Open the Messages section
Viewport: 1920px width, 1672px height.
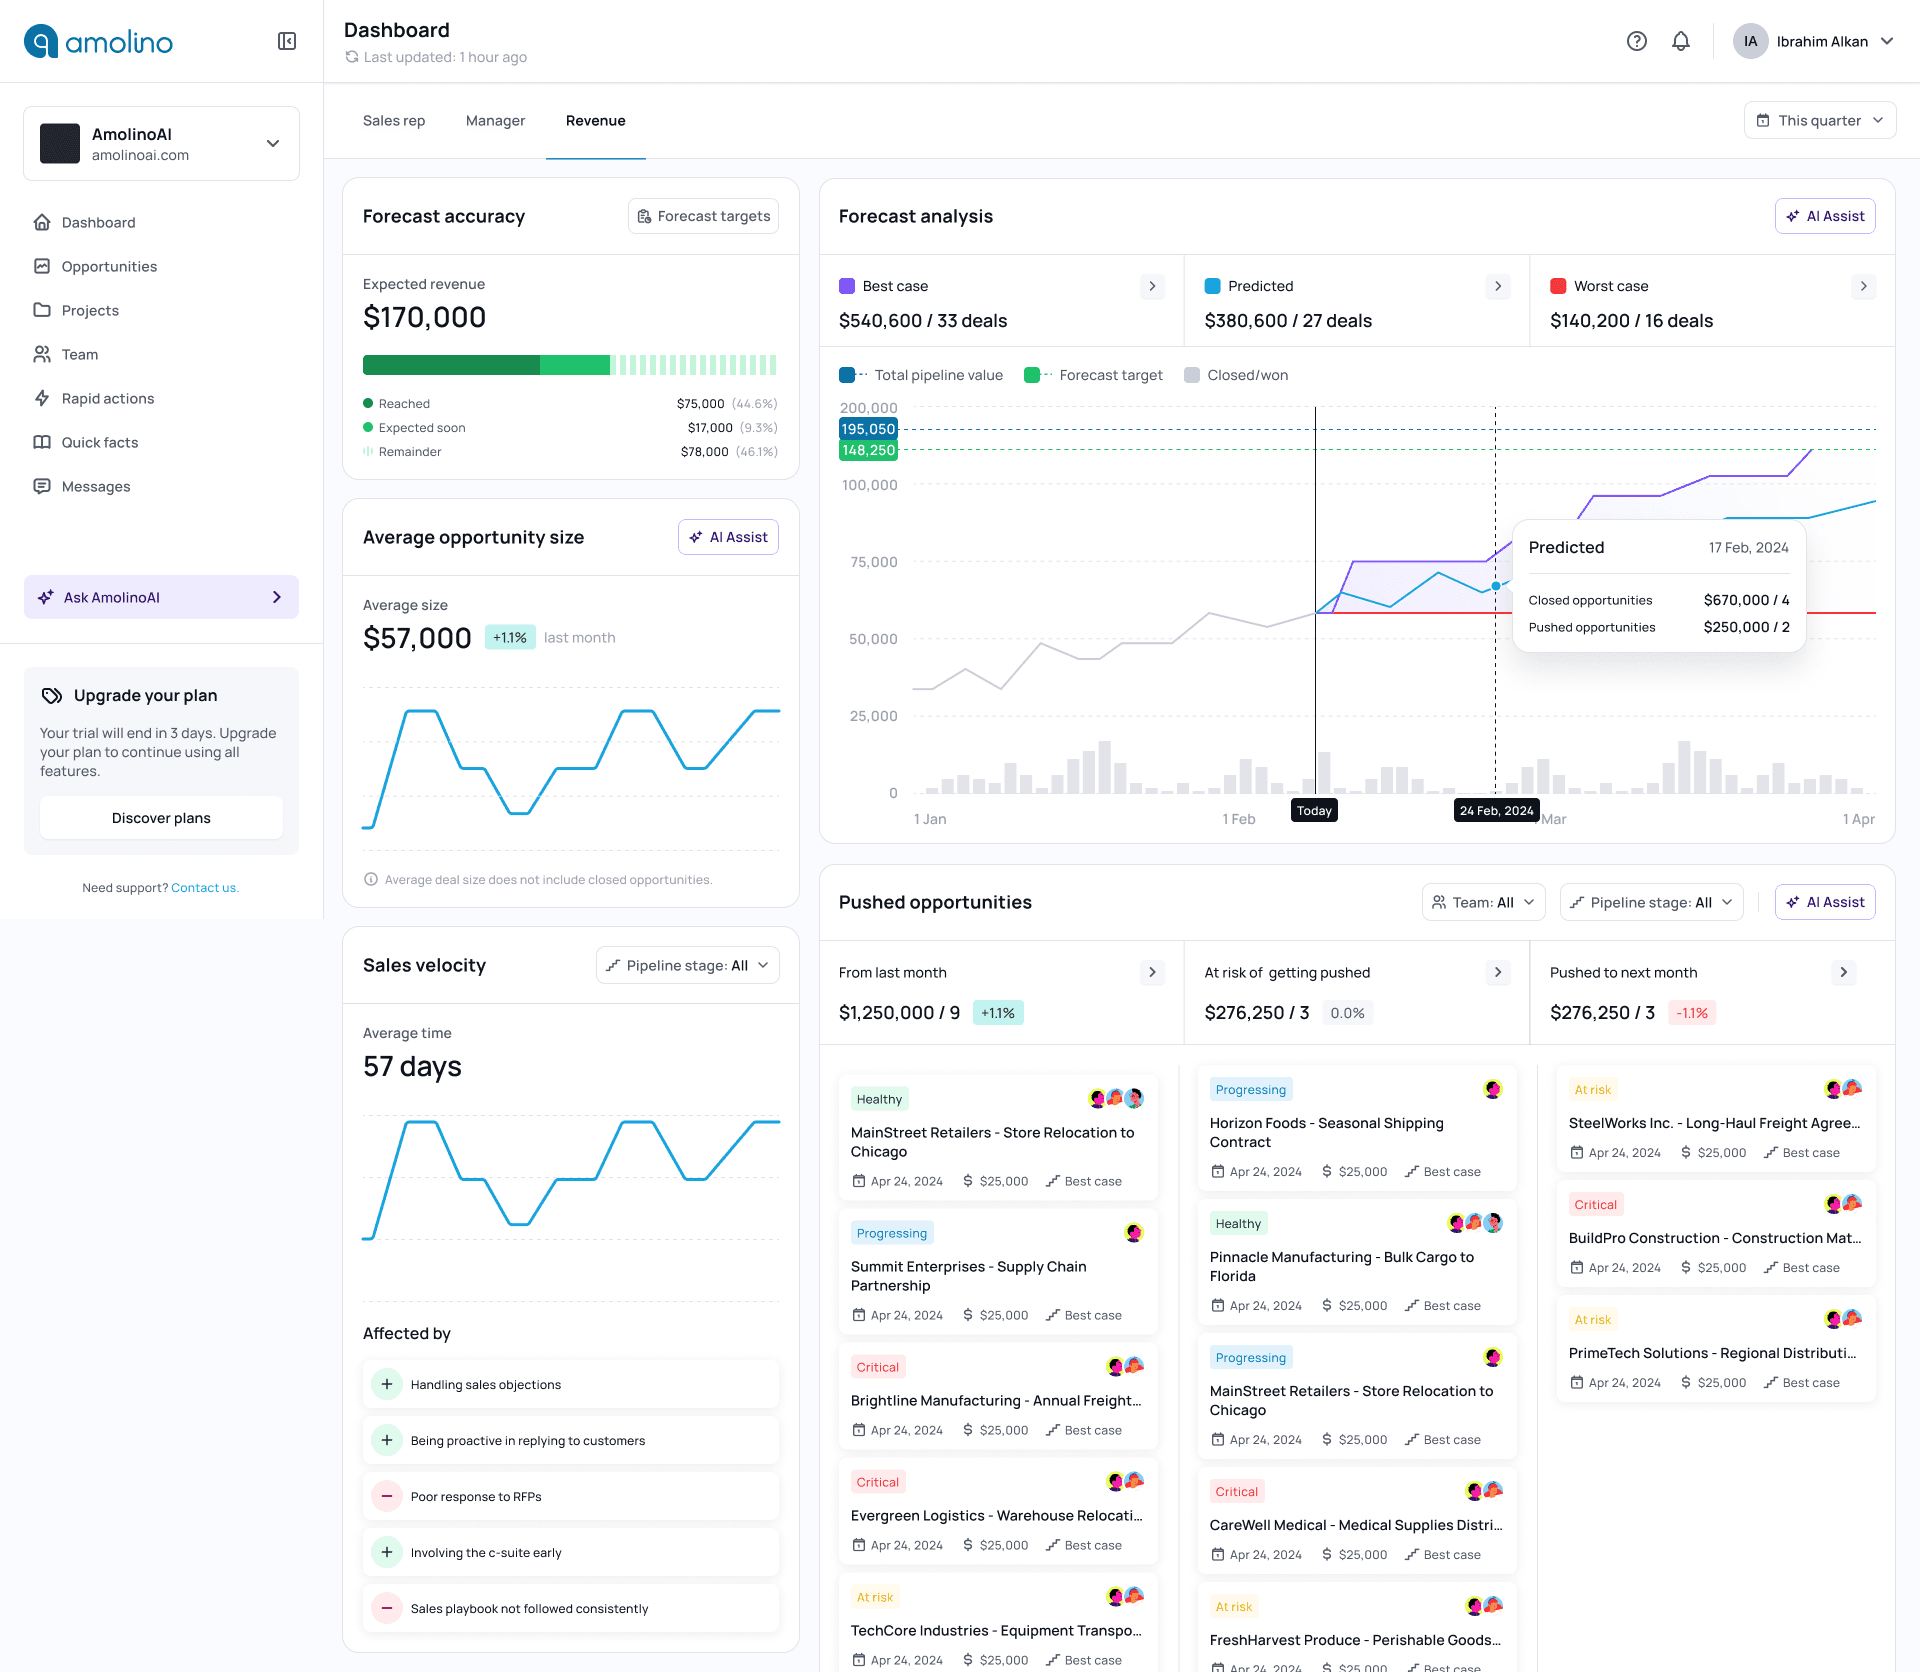96,486
